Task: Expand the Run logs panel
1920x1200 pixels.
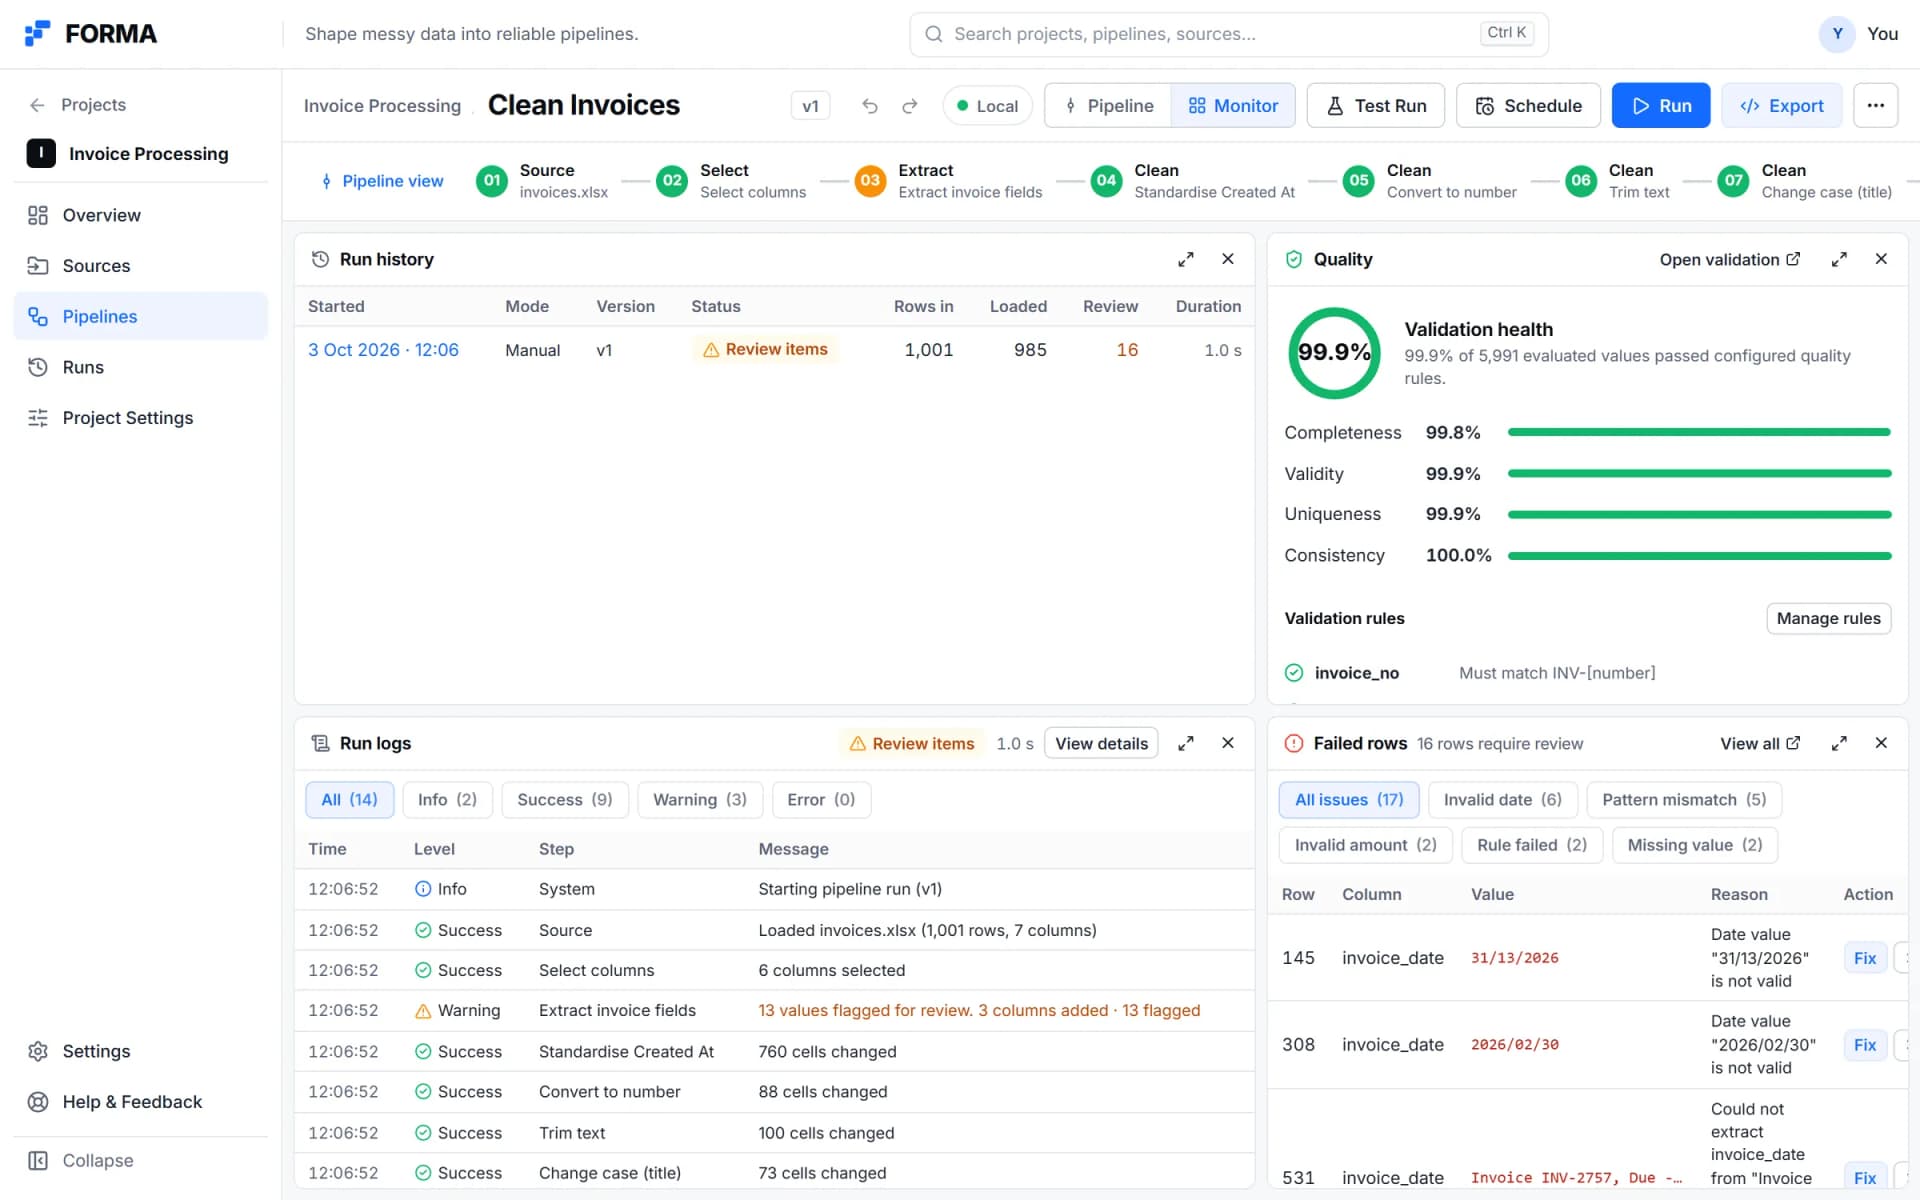Action: click(x=1185, y=743)
